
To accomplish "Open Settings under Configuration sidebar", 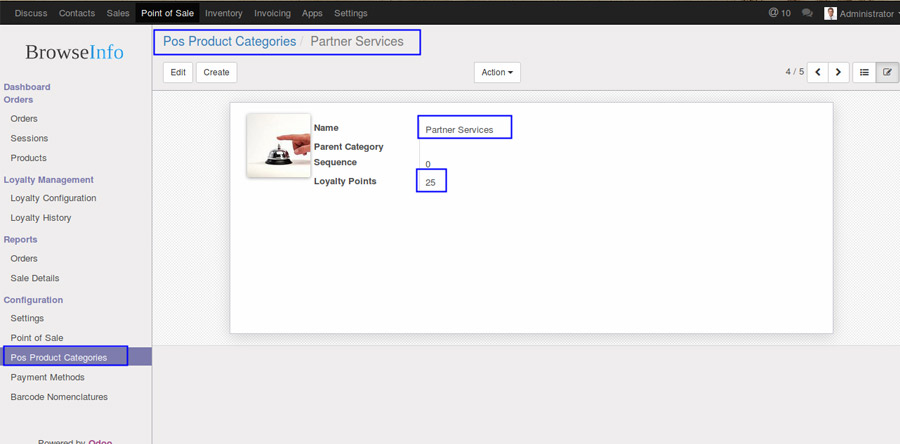I will tap(27, 318).
